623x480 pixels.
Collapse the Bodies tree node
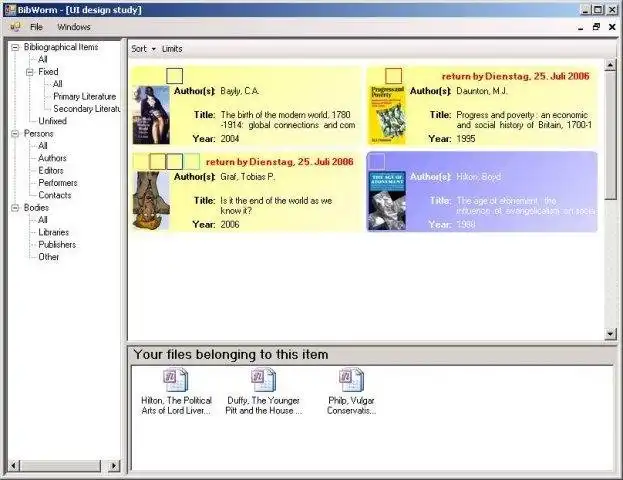pos(15,207)
